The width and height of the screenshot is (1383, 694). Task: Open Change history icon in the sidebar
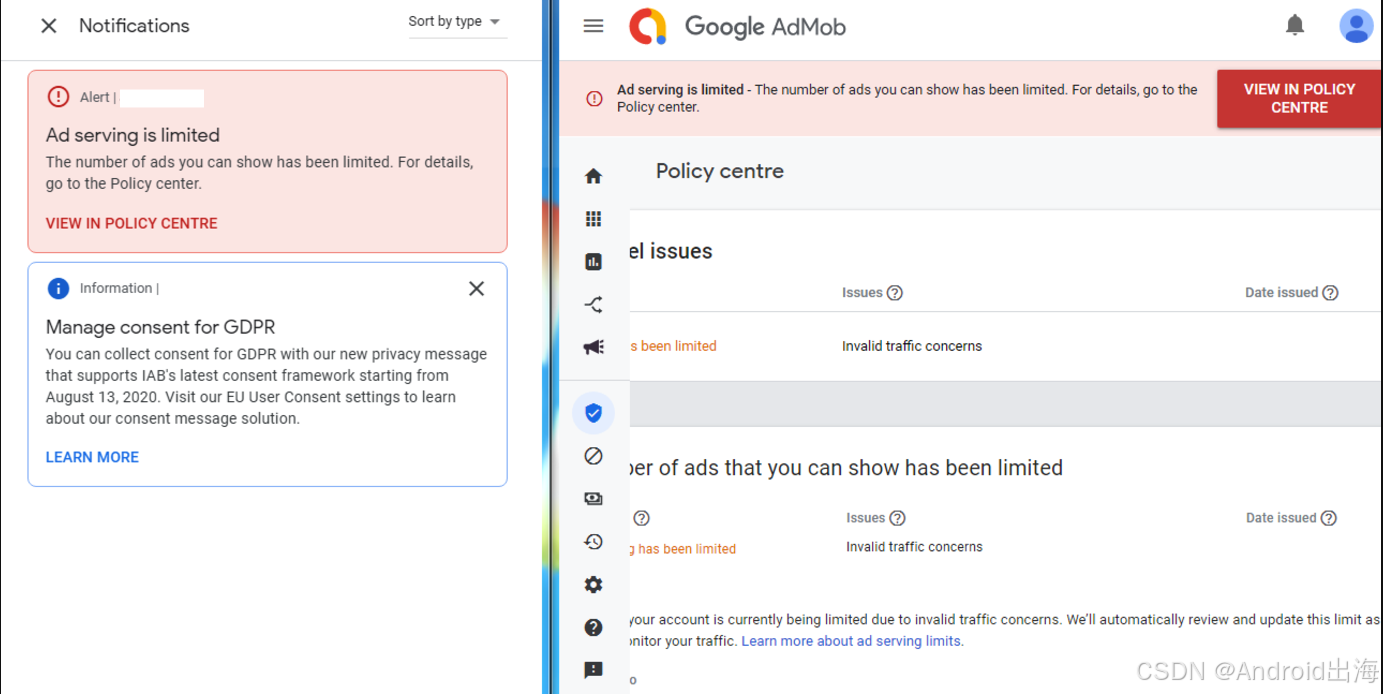click(593, 541)
